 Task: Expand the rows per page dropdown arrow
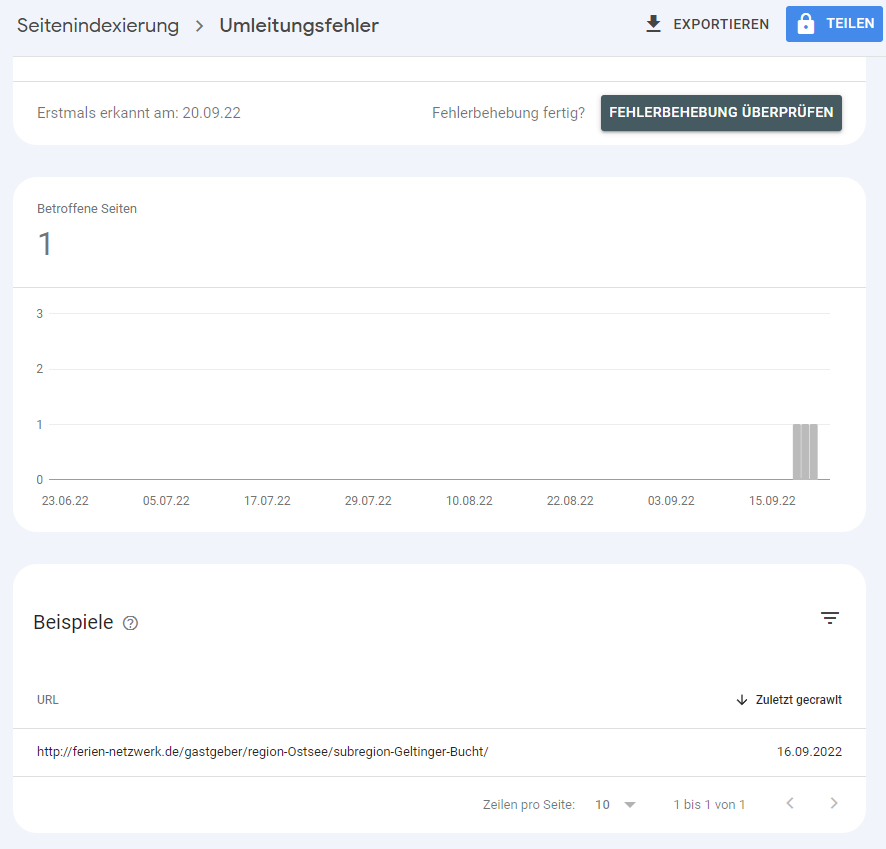629,804
